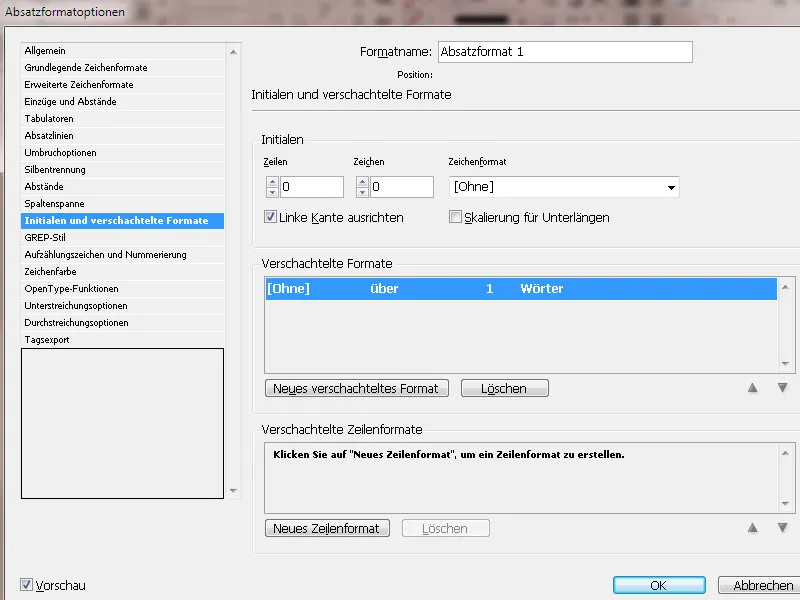Viewport: 800px width, 600px height.
Task: Increase the Zeichen value with its up arrow
Action: tap(362, 182)
